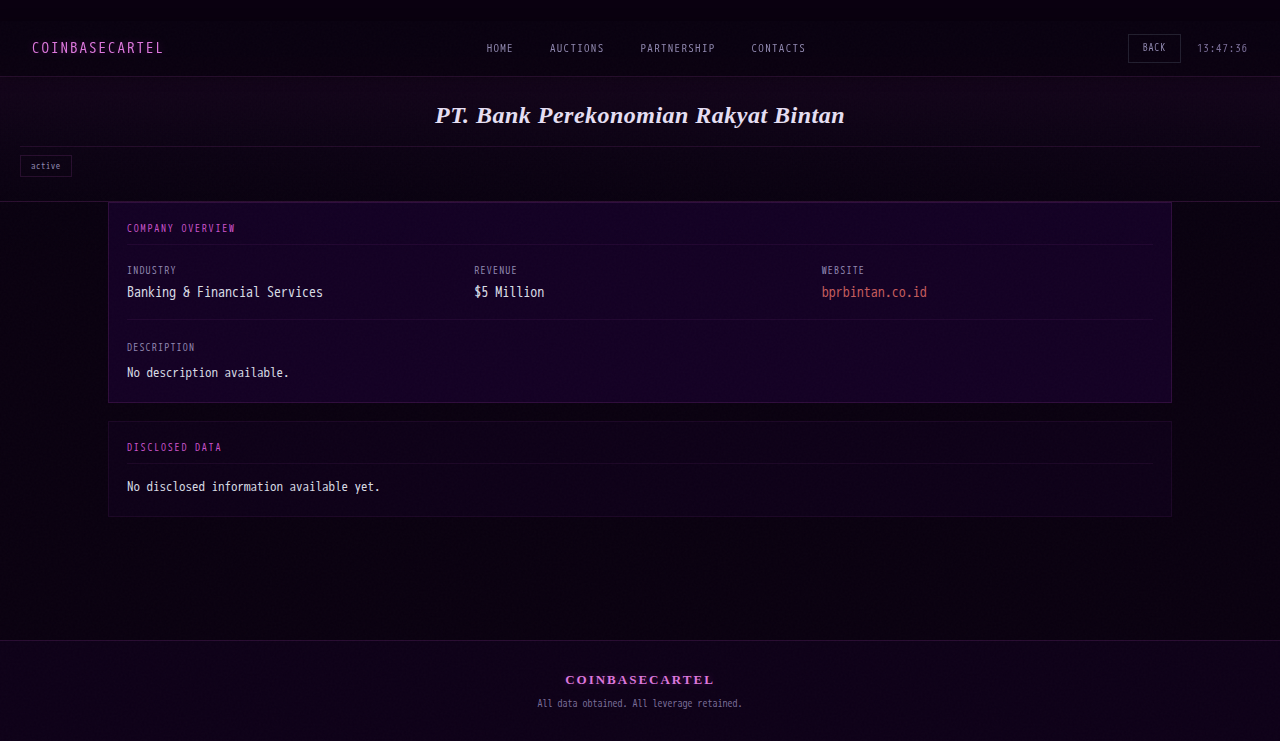Select the page title PT. Bank Perekonomian Rakyat Bintan
Image resolution: width=1280 pixels, height=741 pixels.
click(x=640, y=115)
